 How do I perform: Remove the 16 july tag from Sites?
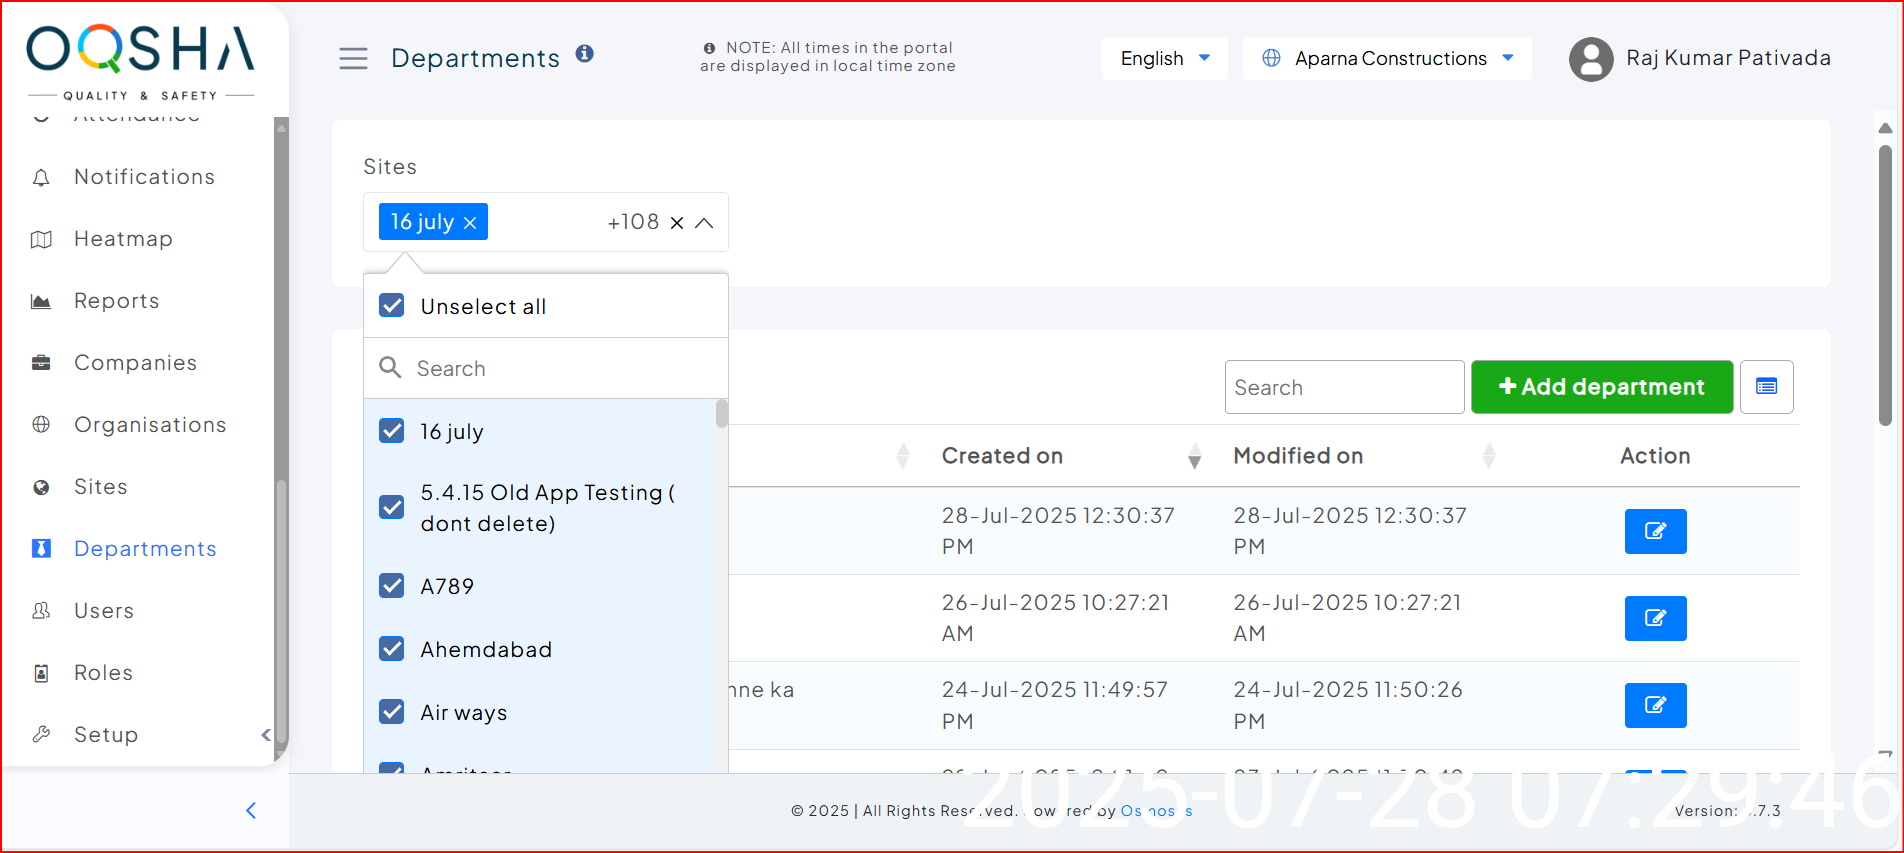tap(470, 223)
